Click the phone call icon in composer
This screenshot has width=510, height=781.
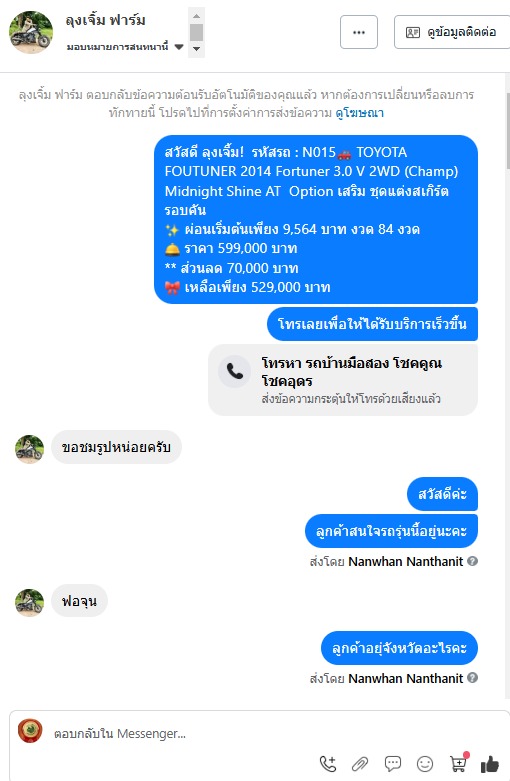click(327, 764)
